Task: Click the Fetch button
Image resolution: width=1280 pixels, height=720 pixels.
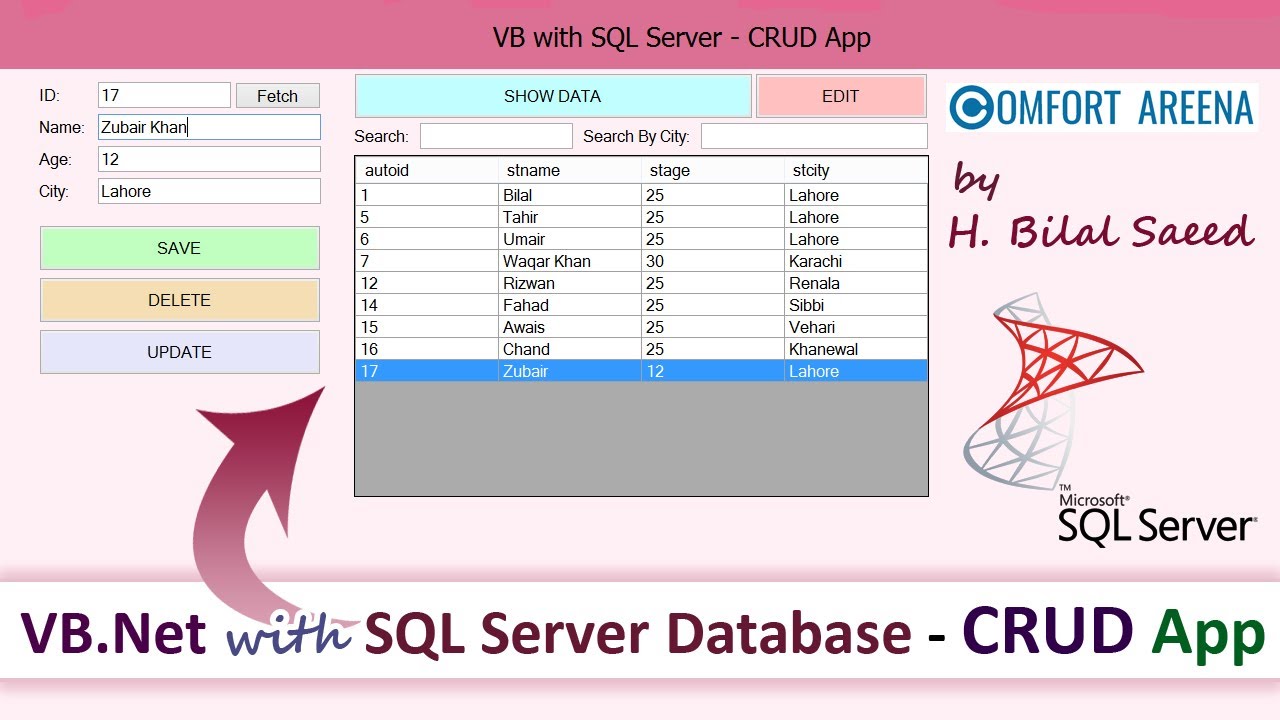Action: pos(278,96)
